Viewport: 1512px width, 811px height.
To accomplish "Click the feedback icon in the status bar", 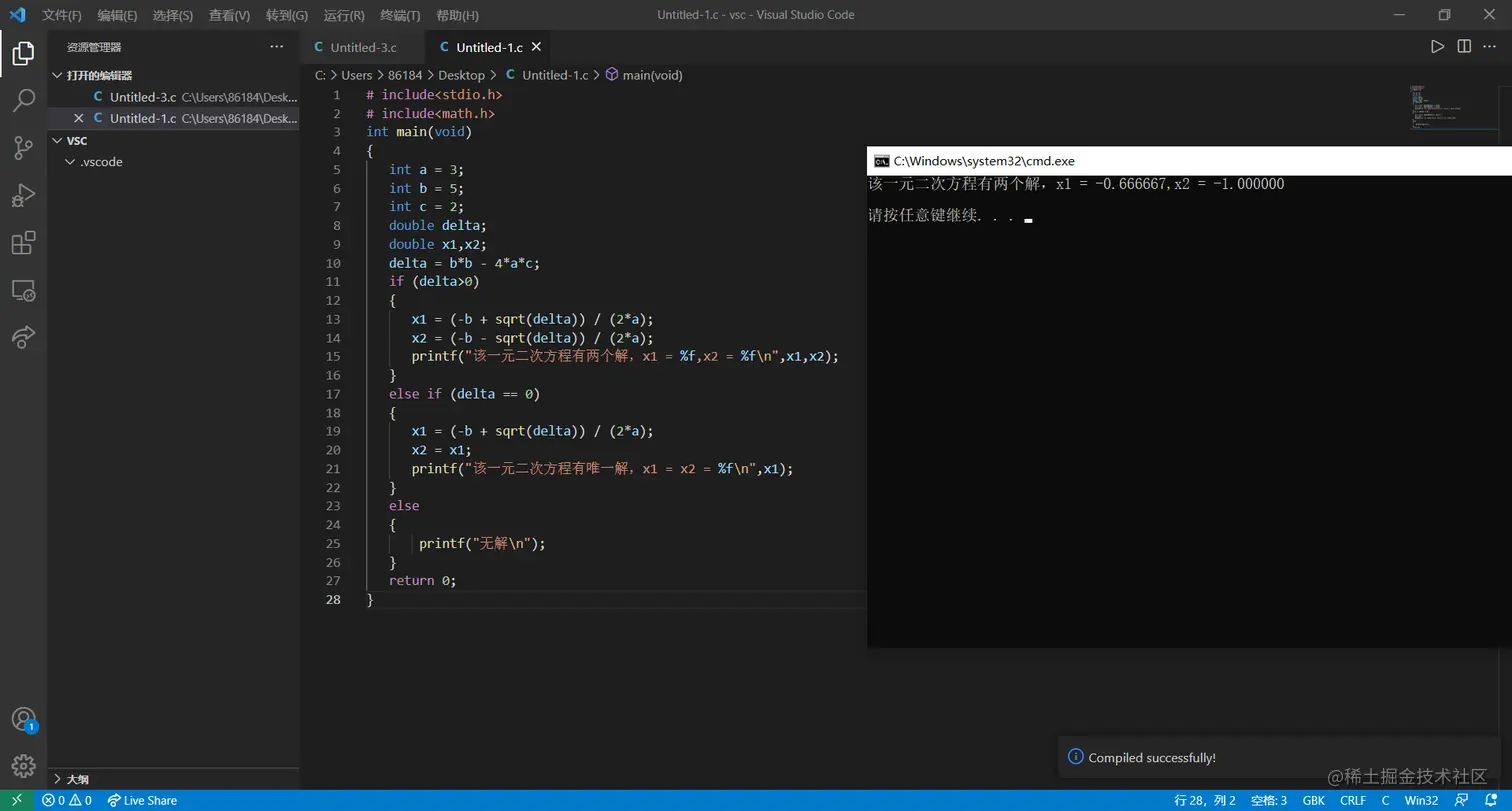I will [1462, 800].
